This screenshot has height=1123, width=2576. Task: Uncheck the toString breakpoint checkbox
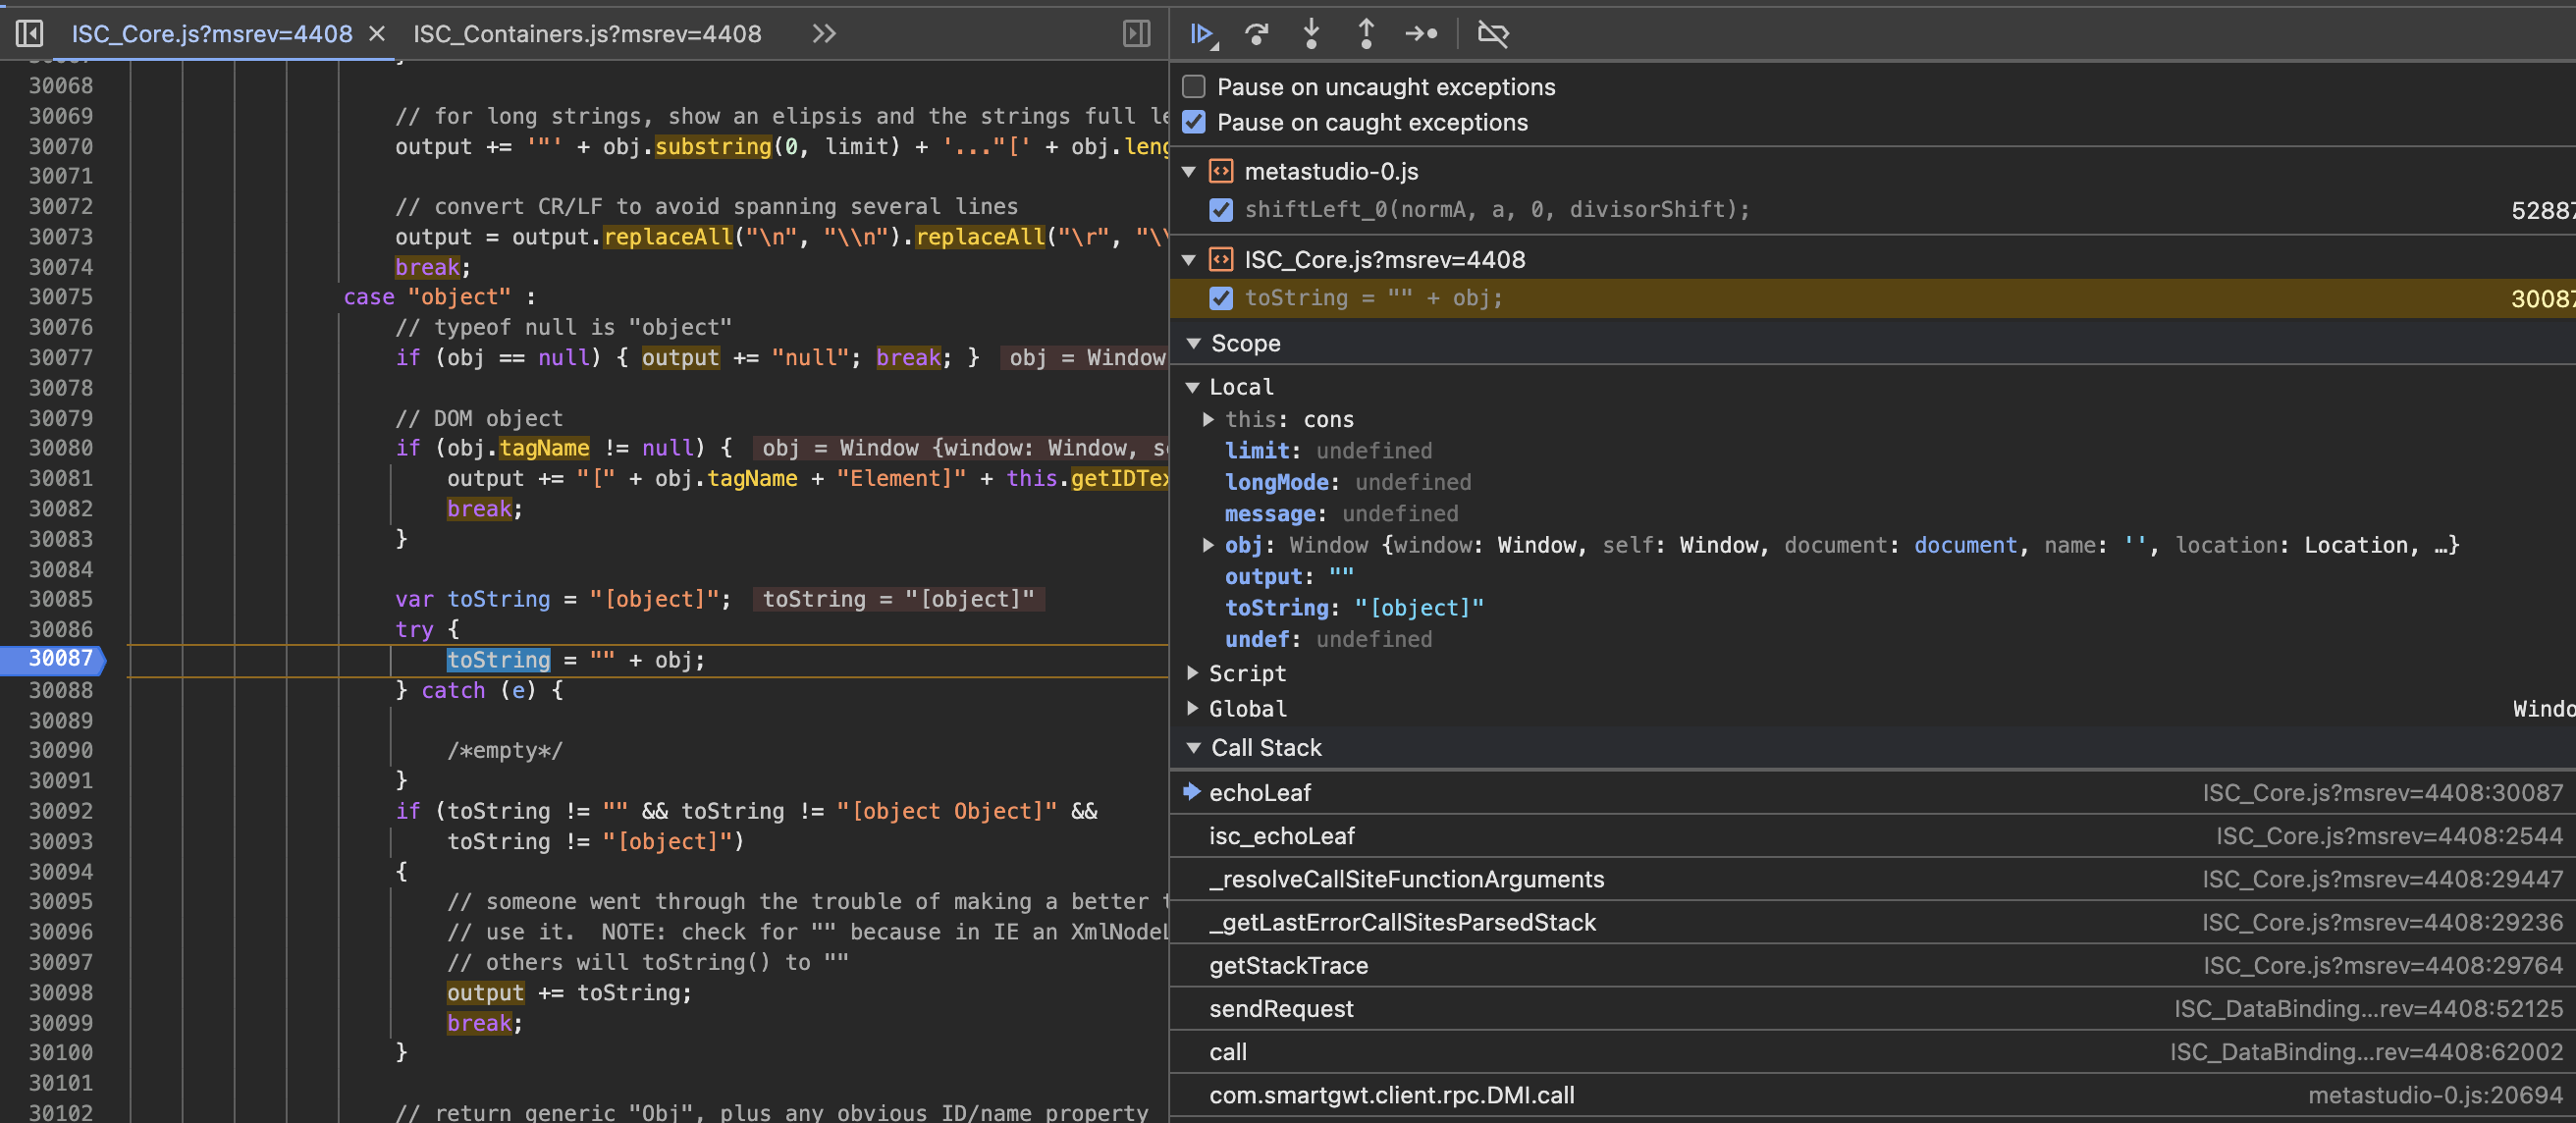tap(1221, 298)
